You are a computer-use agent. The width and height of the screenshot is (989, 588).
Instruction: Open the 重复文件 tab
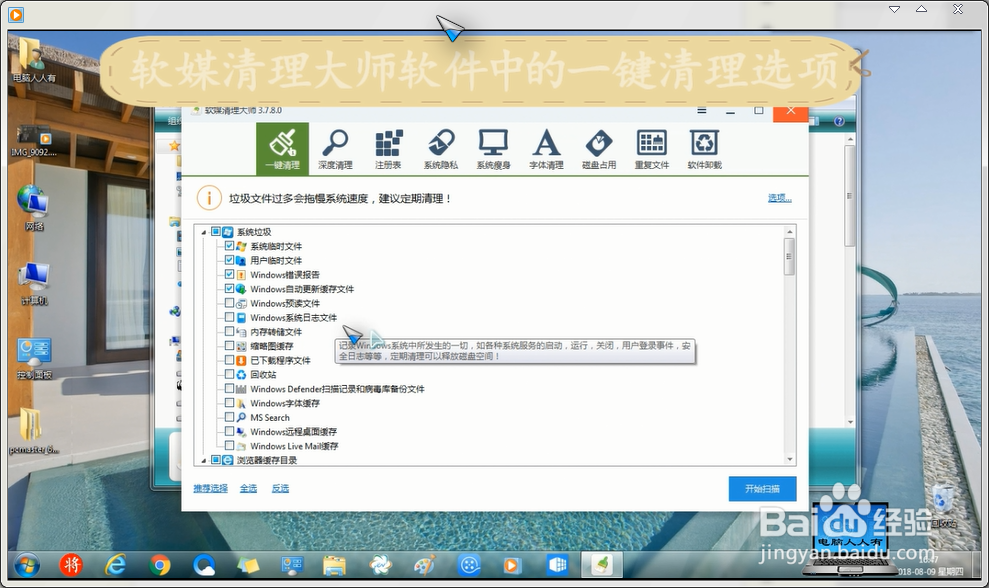(652, 148)
